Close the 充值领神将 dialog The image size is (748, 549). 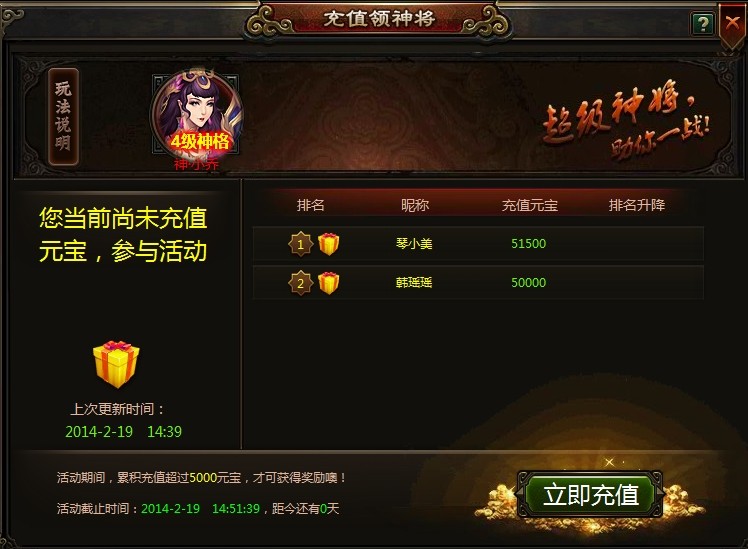coord(733,24)
